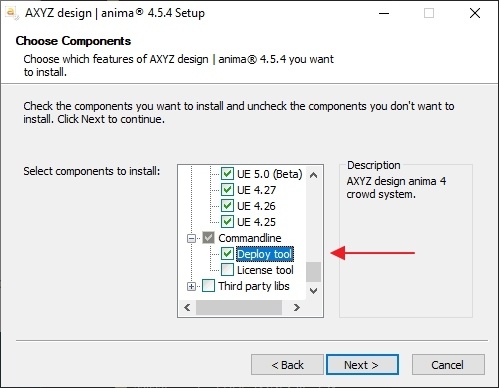Screen dimensions: 499x388
Task: Uncheck the UE 4.27 component
Action: click(x=227, y=190)
